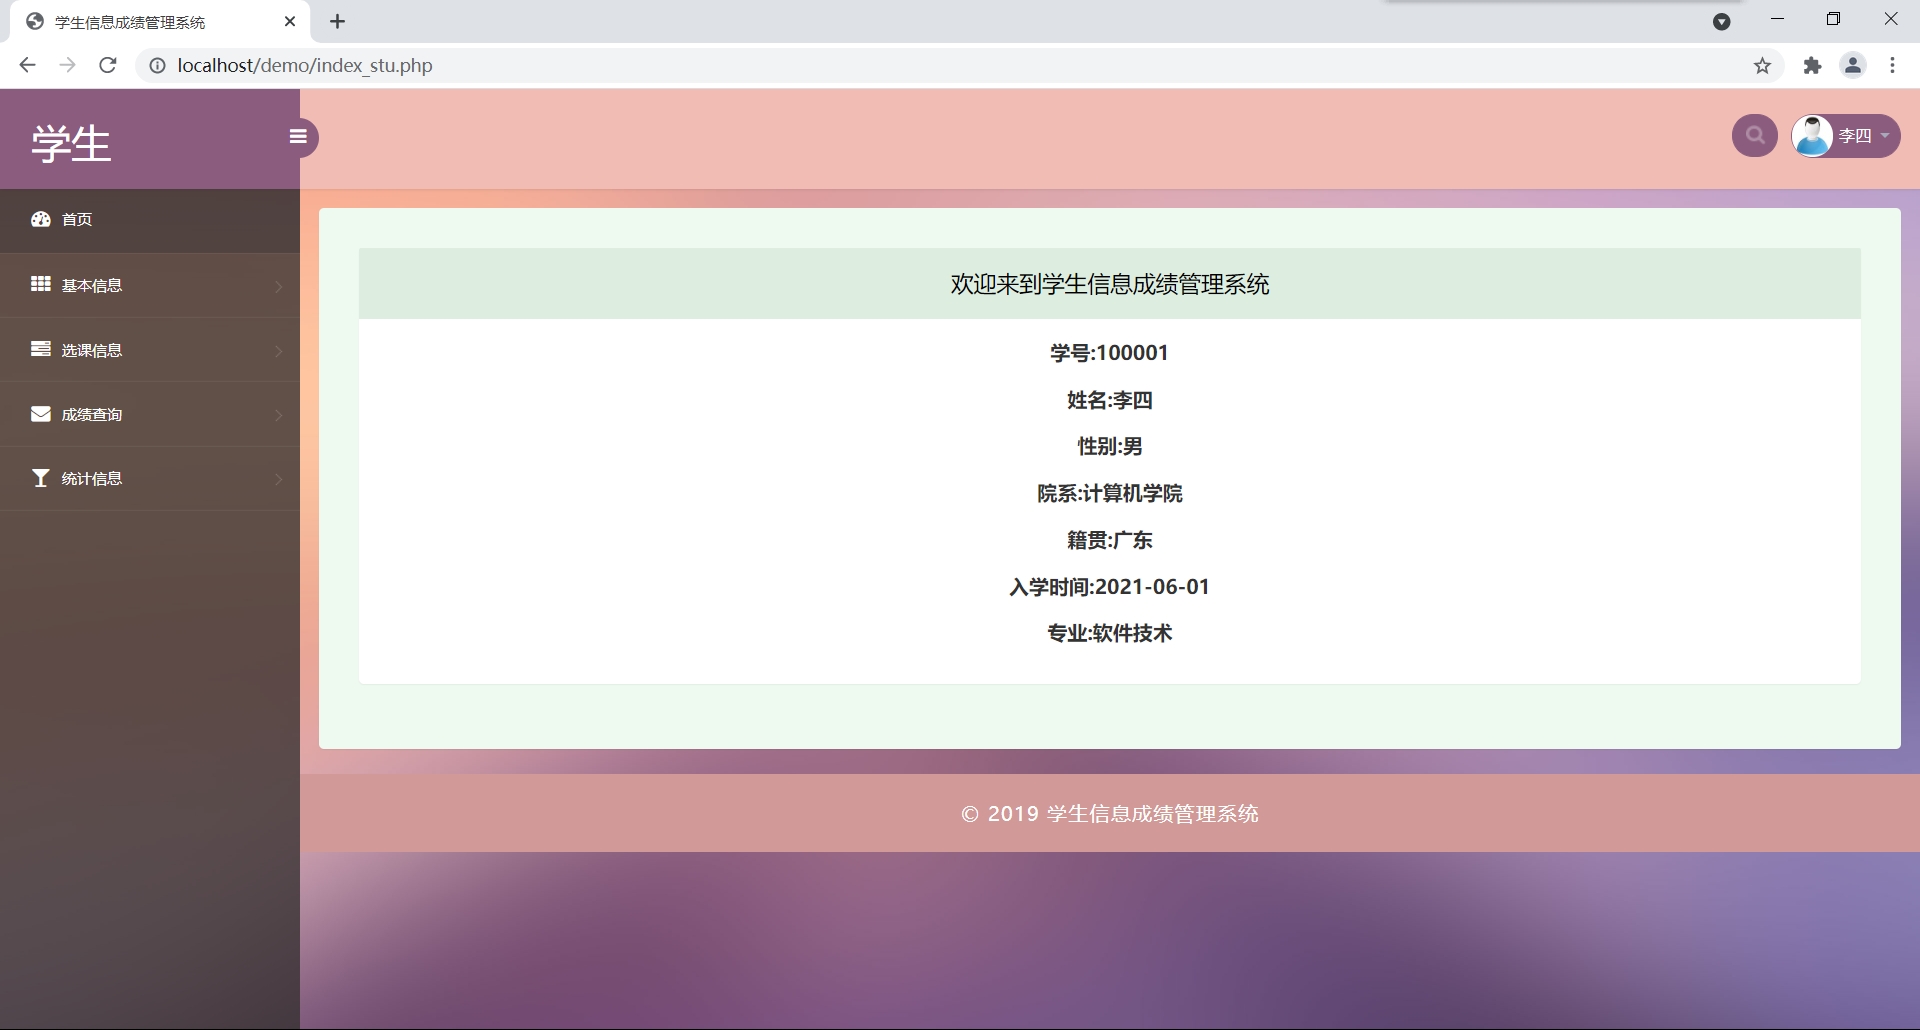
Task: Click the user avatar picture
Action: coord(1812,136)
